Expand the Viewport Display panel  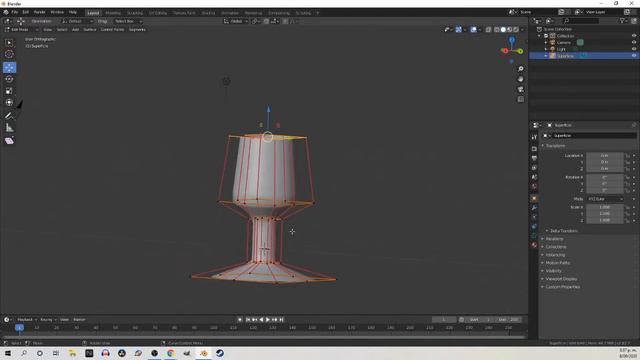click(x=561, y=279)
